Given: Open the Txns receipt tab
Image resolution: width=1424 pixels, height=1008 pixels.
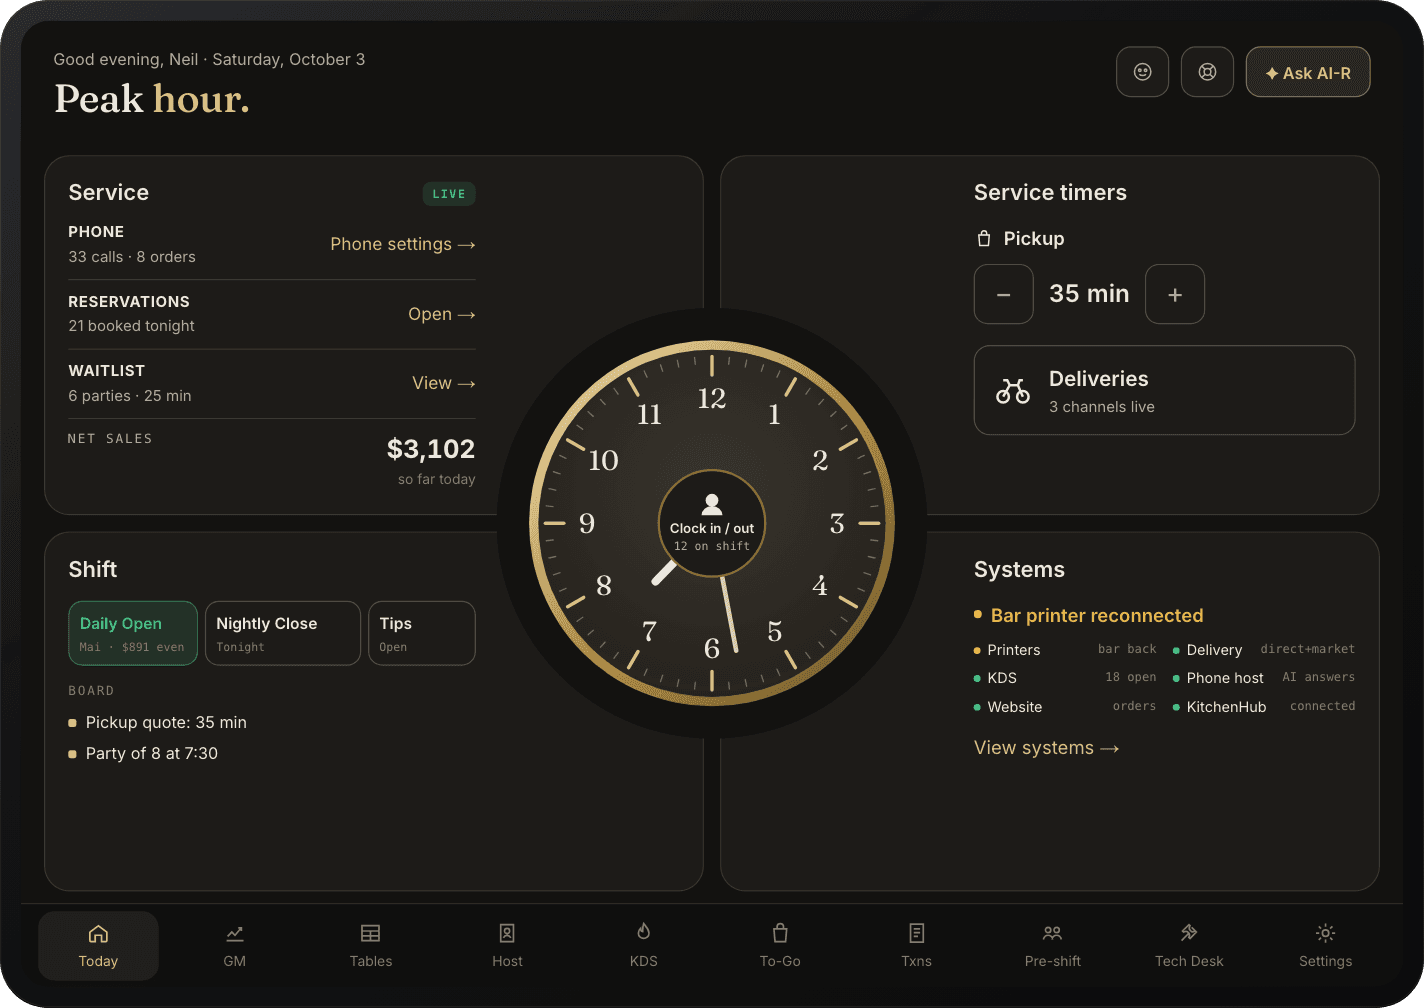Looking at the screenshot, I should pyautogui.click(x=916, y=946).
